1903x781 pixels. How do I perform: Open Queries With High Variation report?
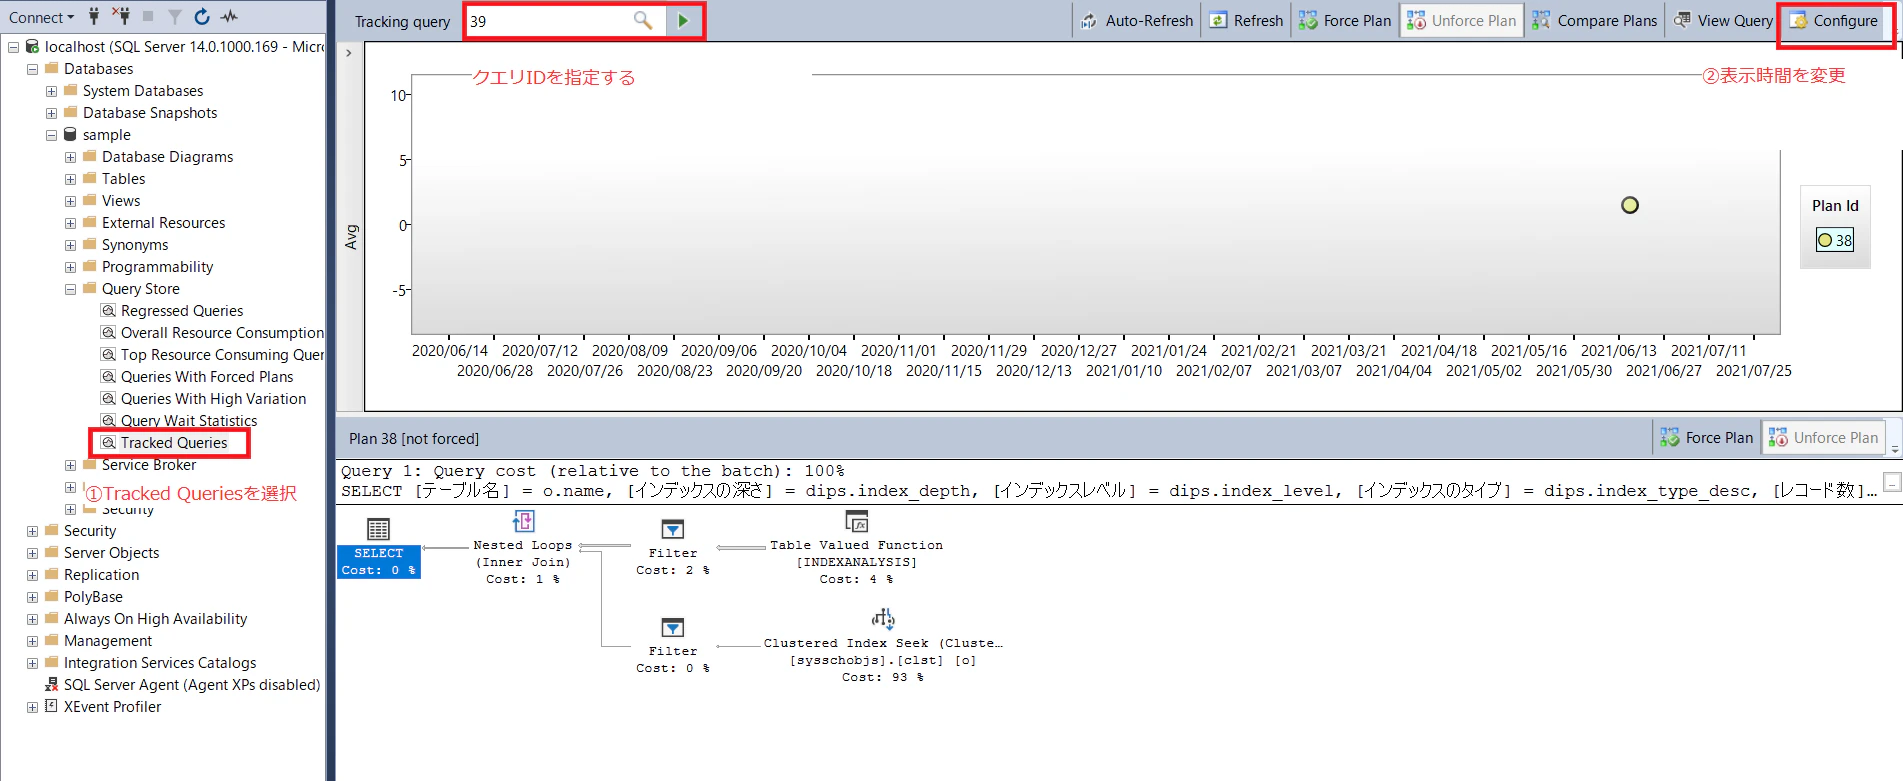point(213,399)
